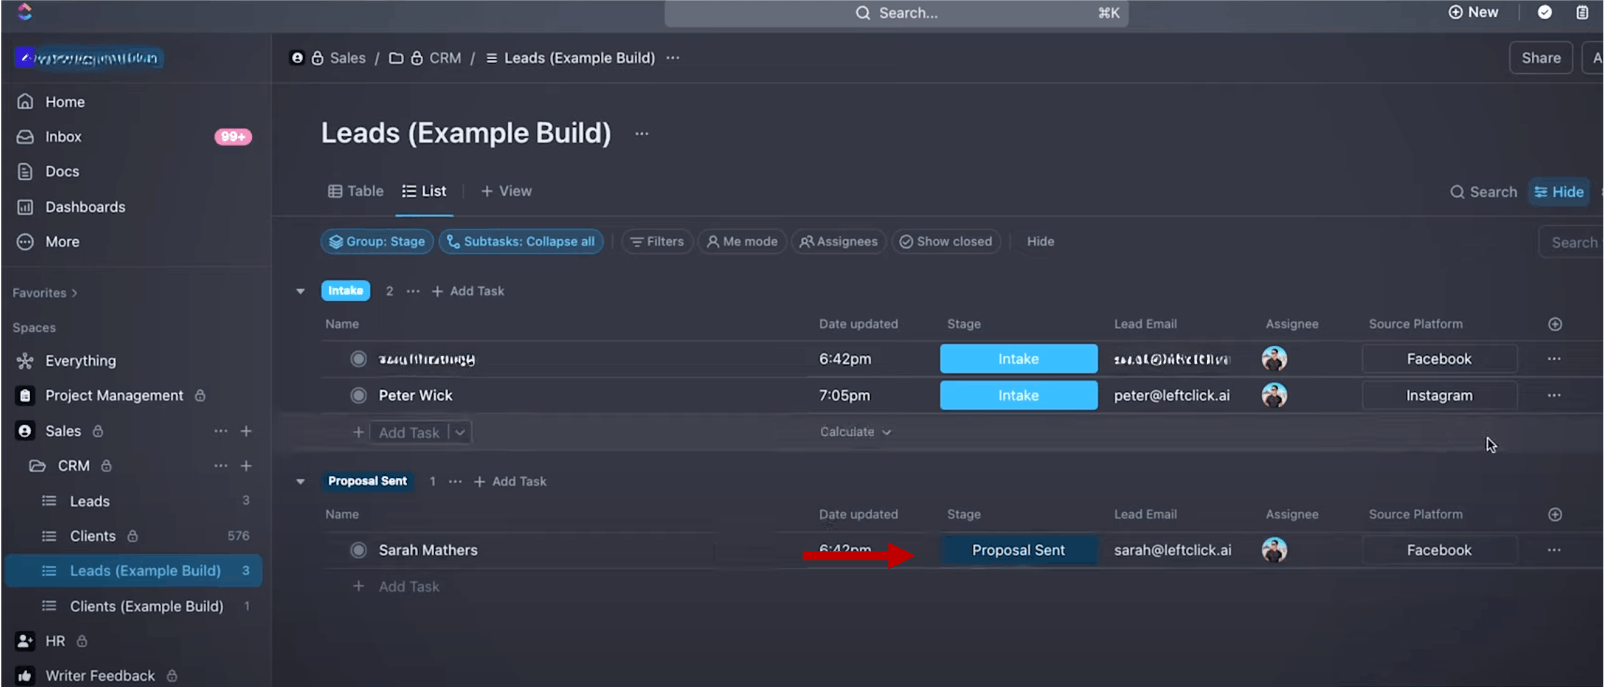Open the CRM folder options ellipsis
The width and height of the screenshot is (1604, 687).
click(220, 466)
